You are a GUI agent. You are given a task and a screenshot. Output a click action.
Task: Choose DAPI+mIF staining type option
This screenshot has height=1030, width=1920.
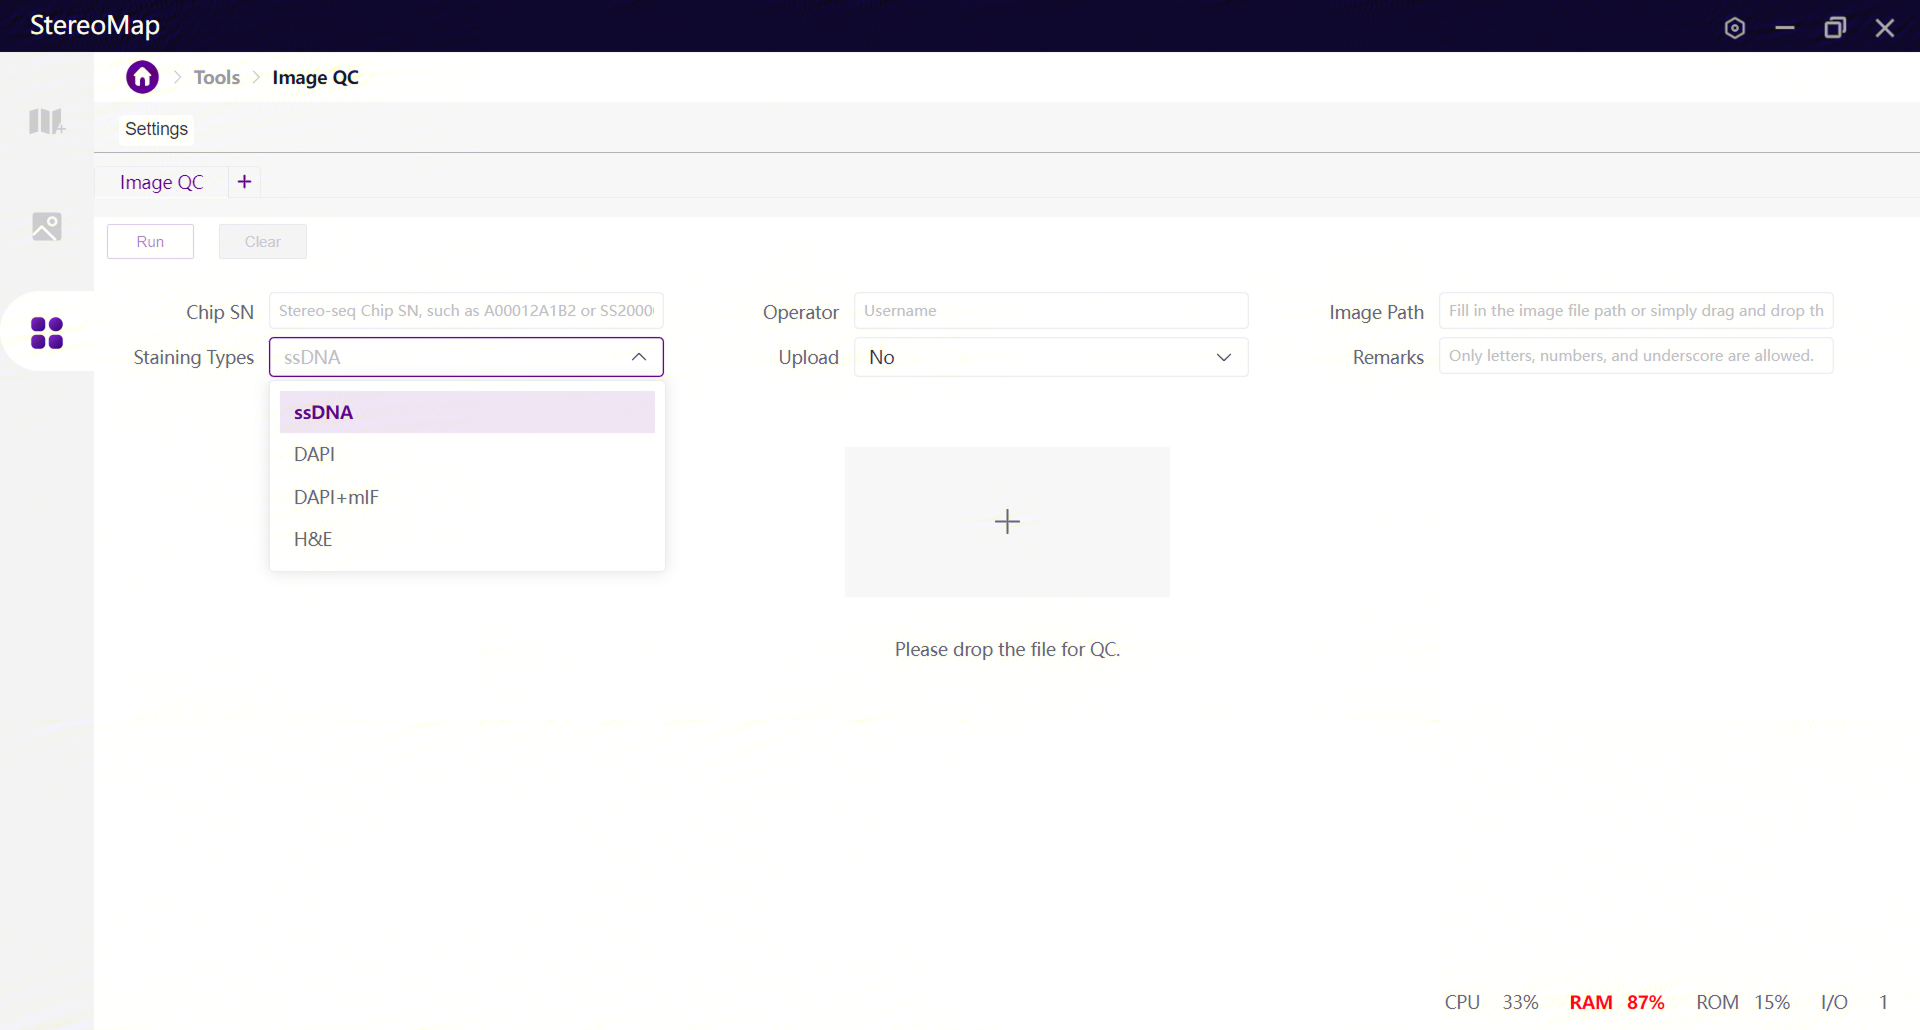click(x=467, y=497)
